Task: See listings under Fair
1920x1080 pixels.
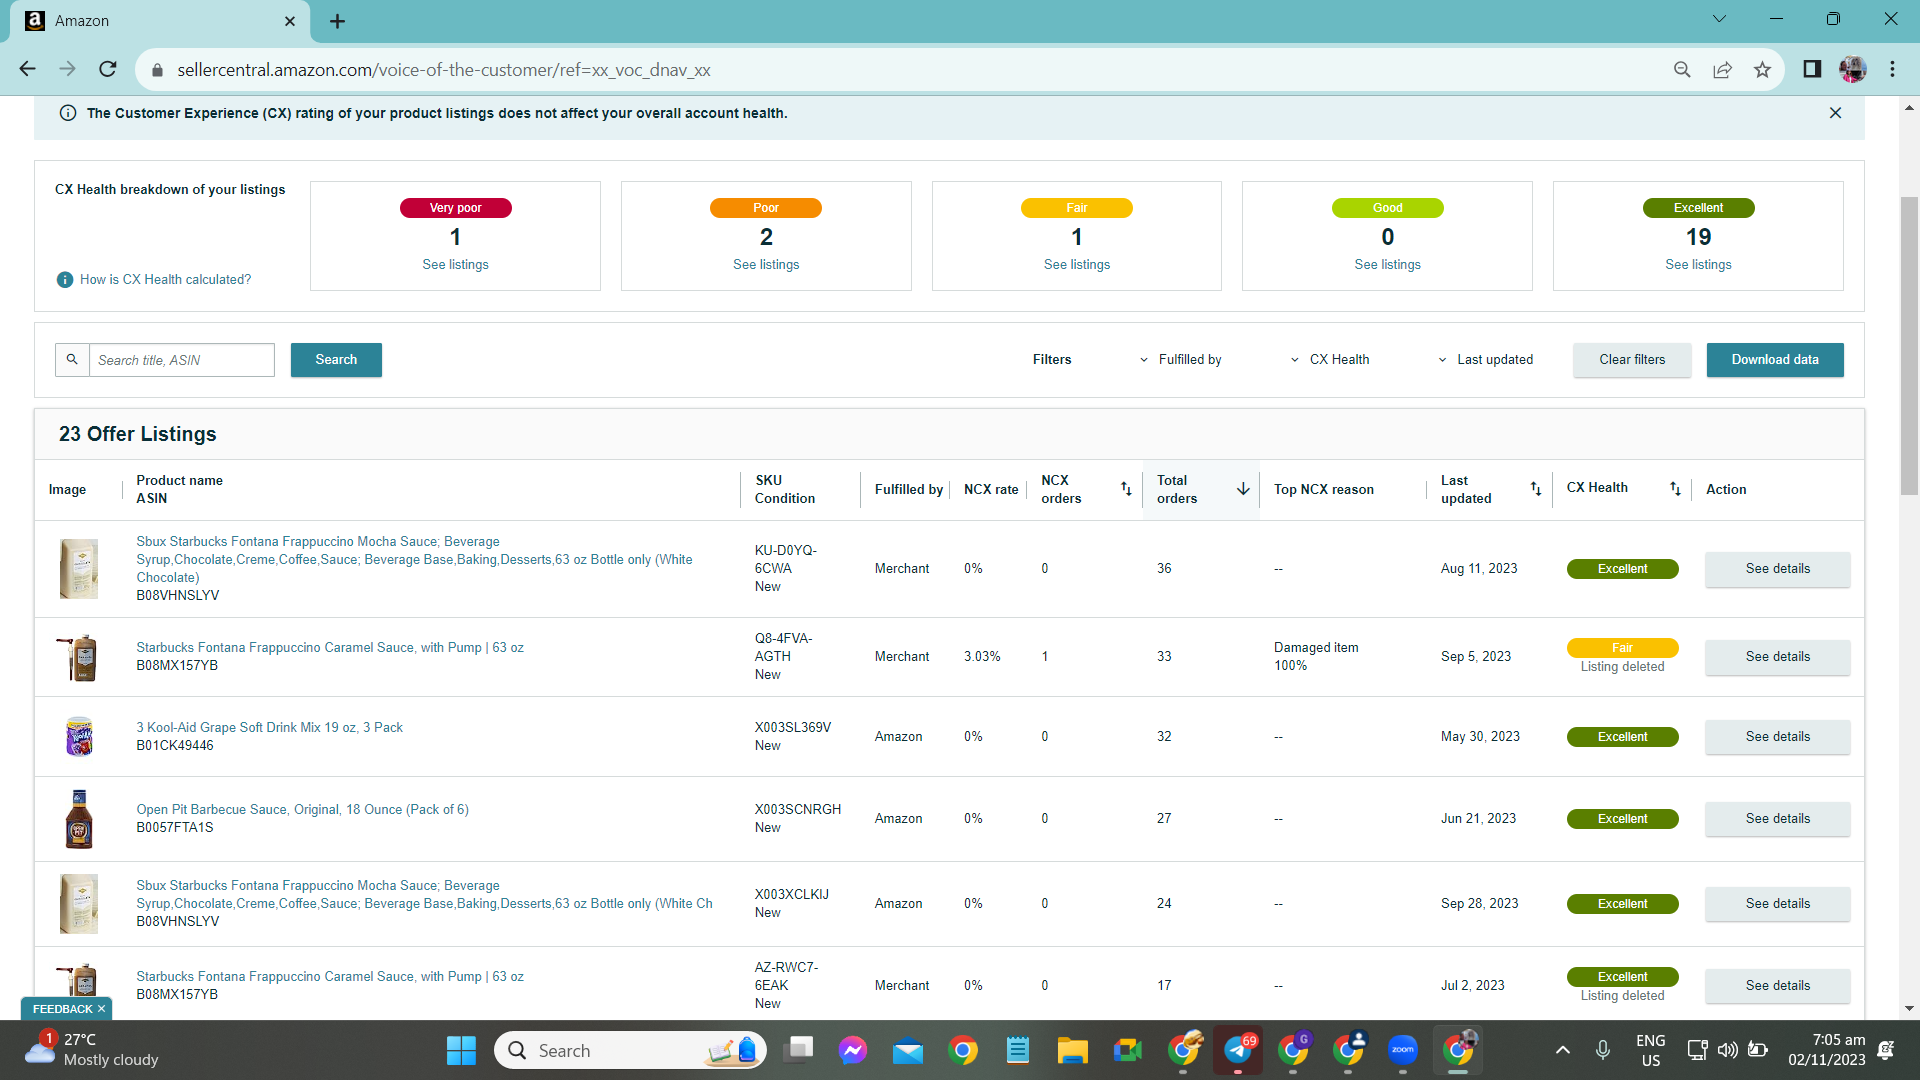Action: click(x=1077, y=264)
